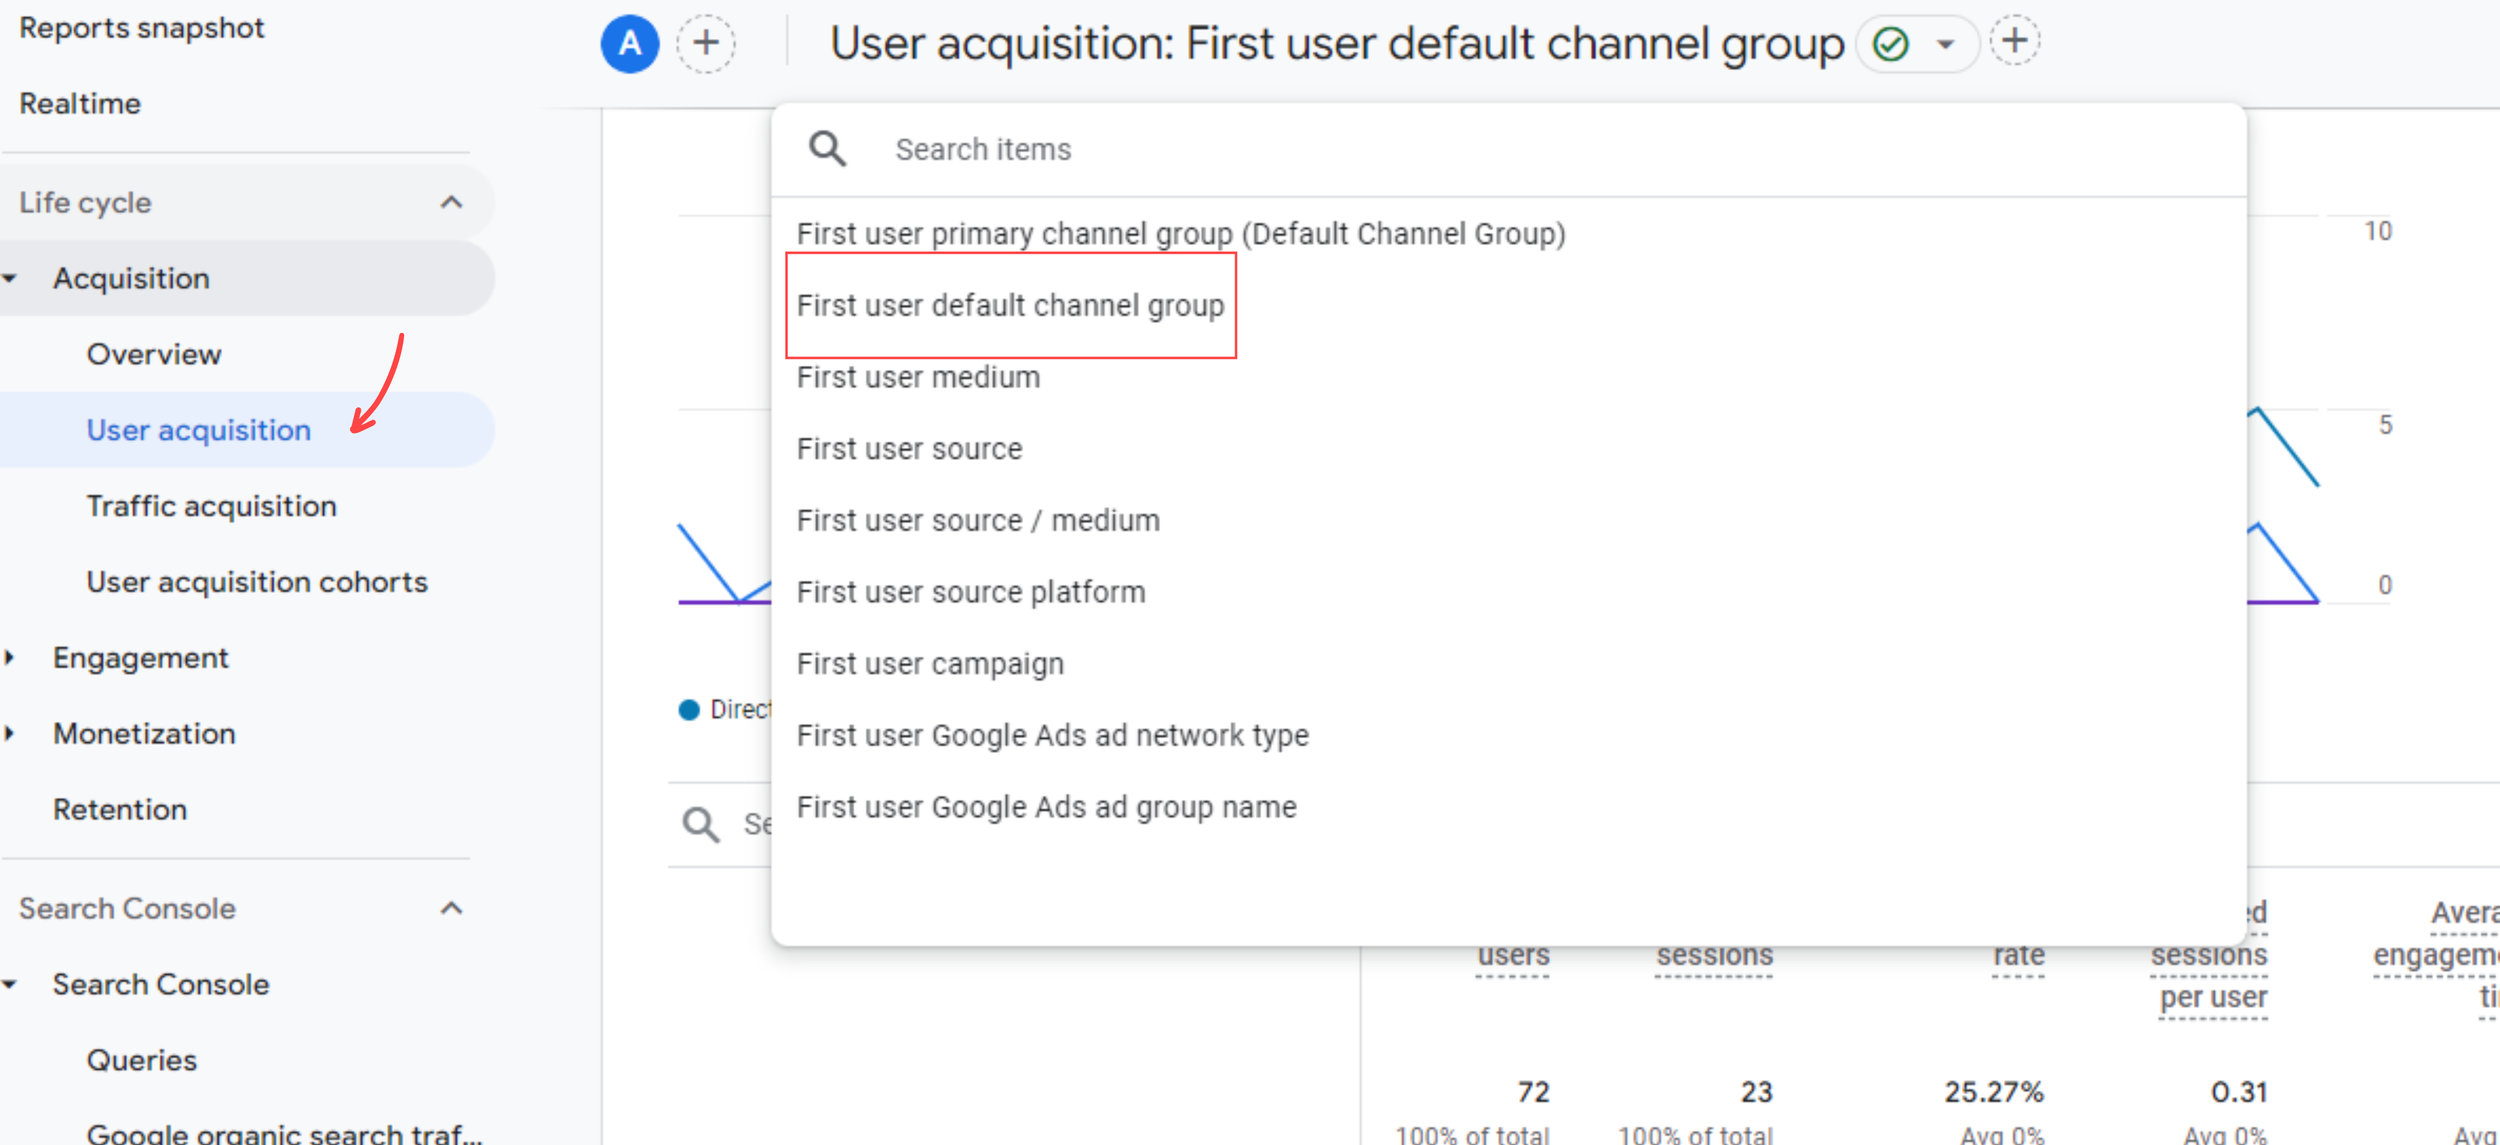Click the sessions total value 23
This screenshot has width=2500, height=1145.
pyautogui.click(x=1756, y=1092)
